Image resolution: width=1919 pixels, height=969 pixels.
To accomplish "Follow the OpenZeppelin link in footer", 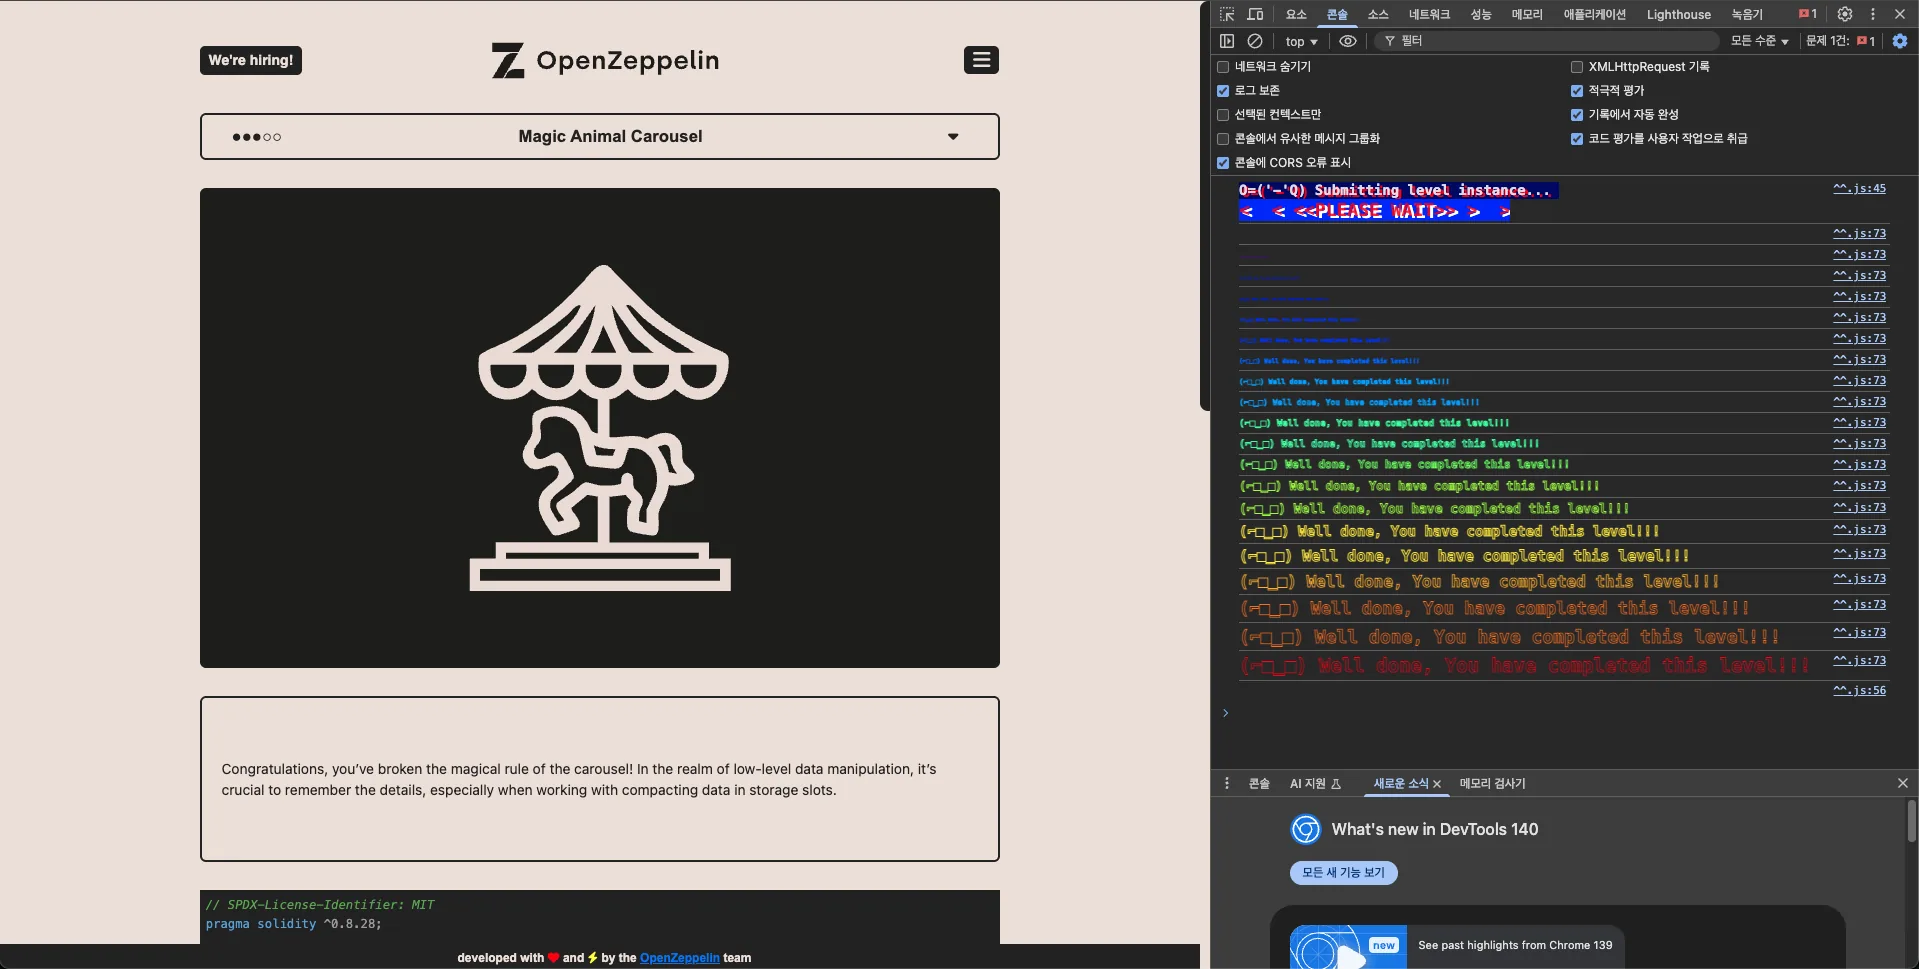I will [x=680, y=958].
